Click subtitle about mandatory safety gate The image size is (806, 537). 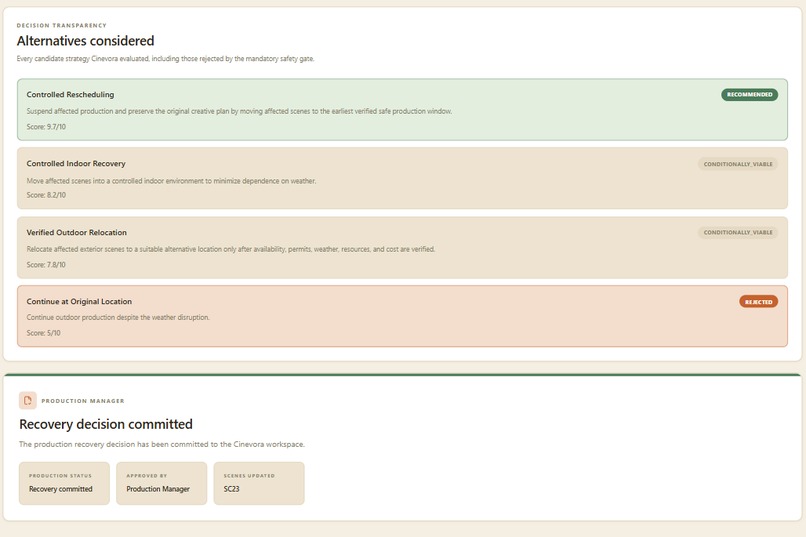tap(166, 59)
